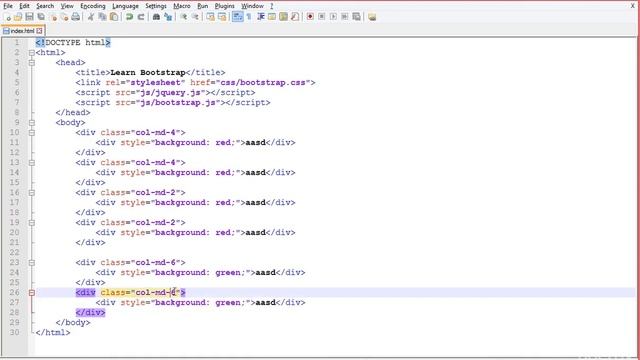Collapse the col-md-6 div fold on line 23
The image size is (640, 360).
coord(32,262)
